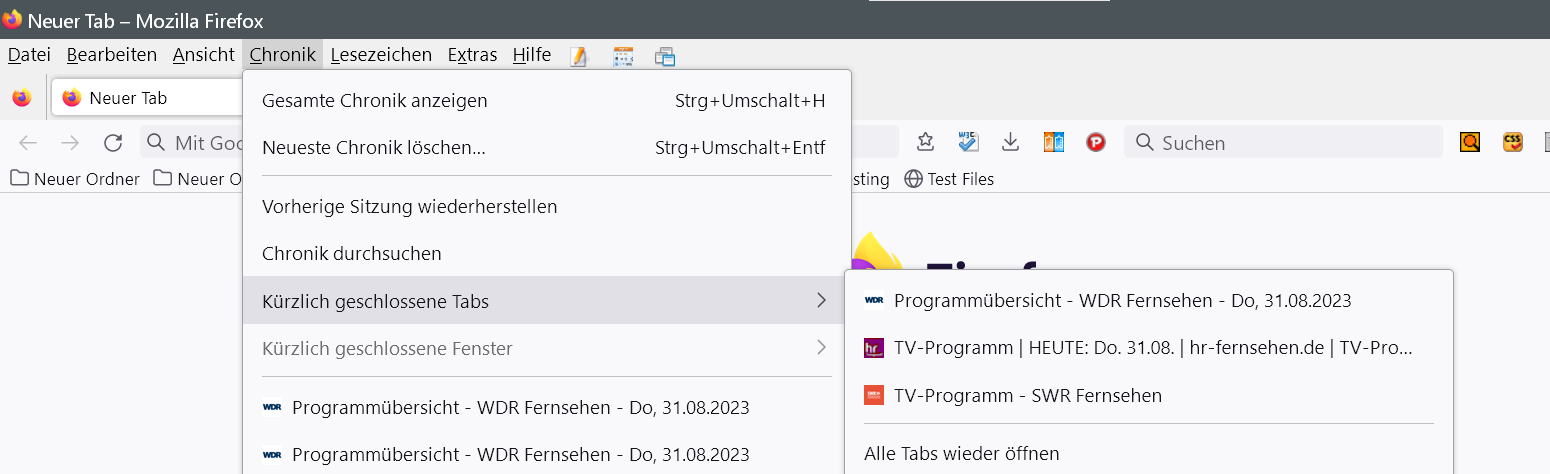Click the CSS validation toolbar icon
1550x474 pixels.
tap(1513, 143)
